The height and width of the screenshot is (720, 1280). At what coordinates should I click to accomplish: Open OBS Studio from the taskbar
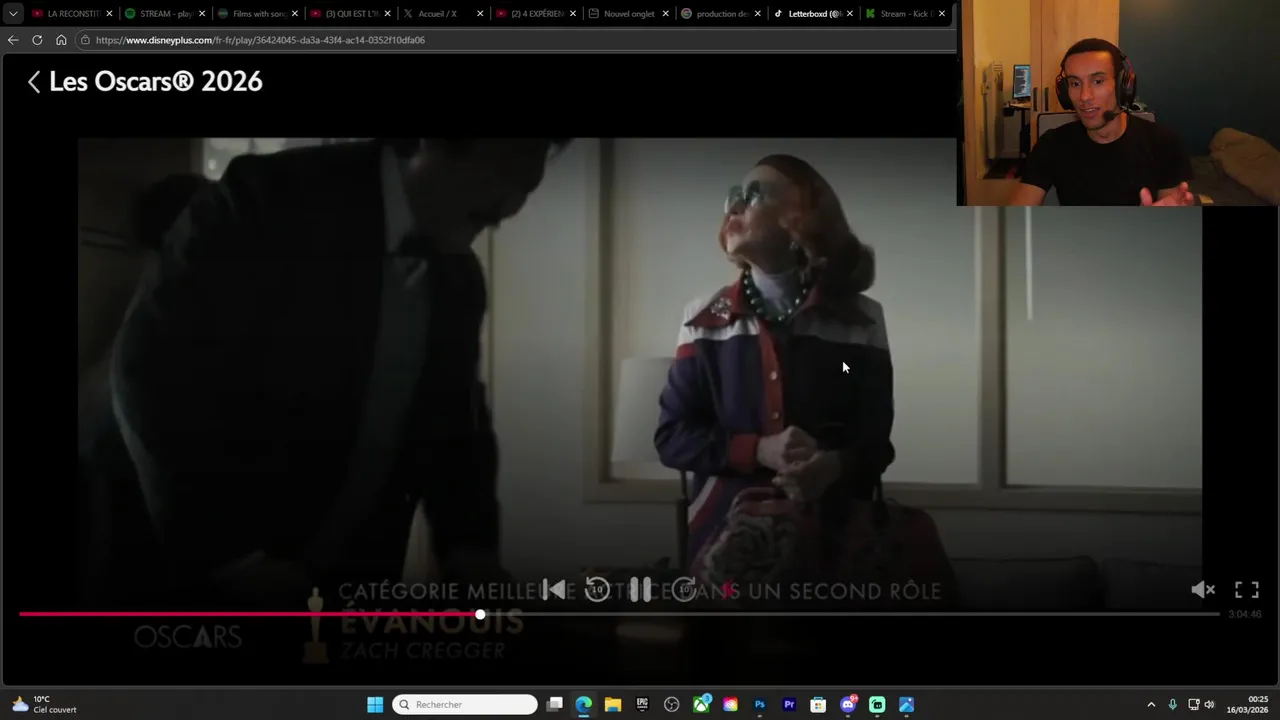click(672, 704)
